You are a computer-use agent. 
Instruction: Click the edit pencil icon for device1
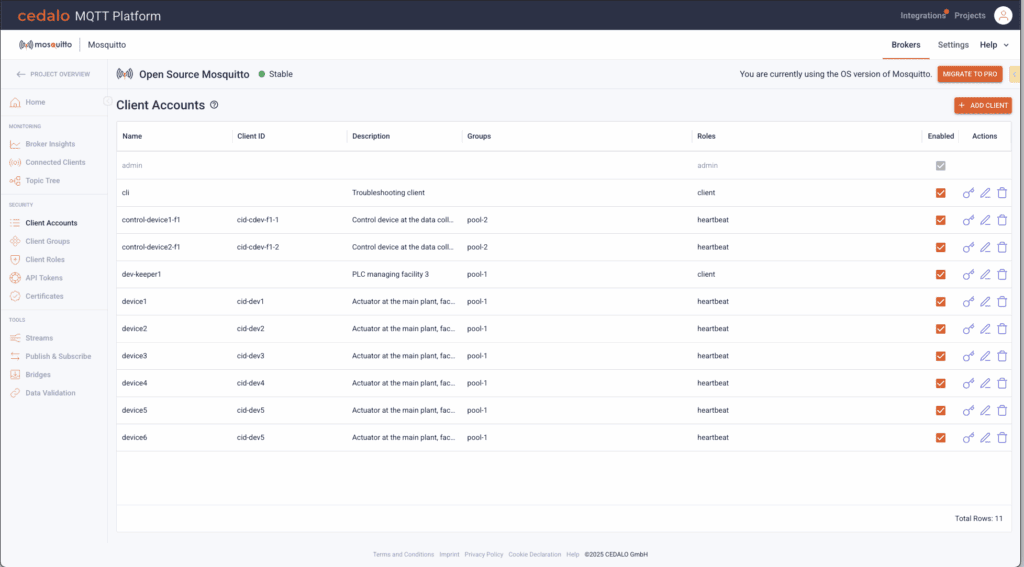[985, 302]
